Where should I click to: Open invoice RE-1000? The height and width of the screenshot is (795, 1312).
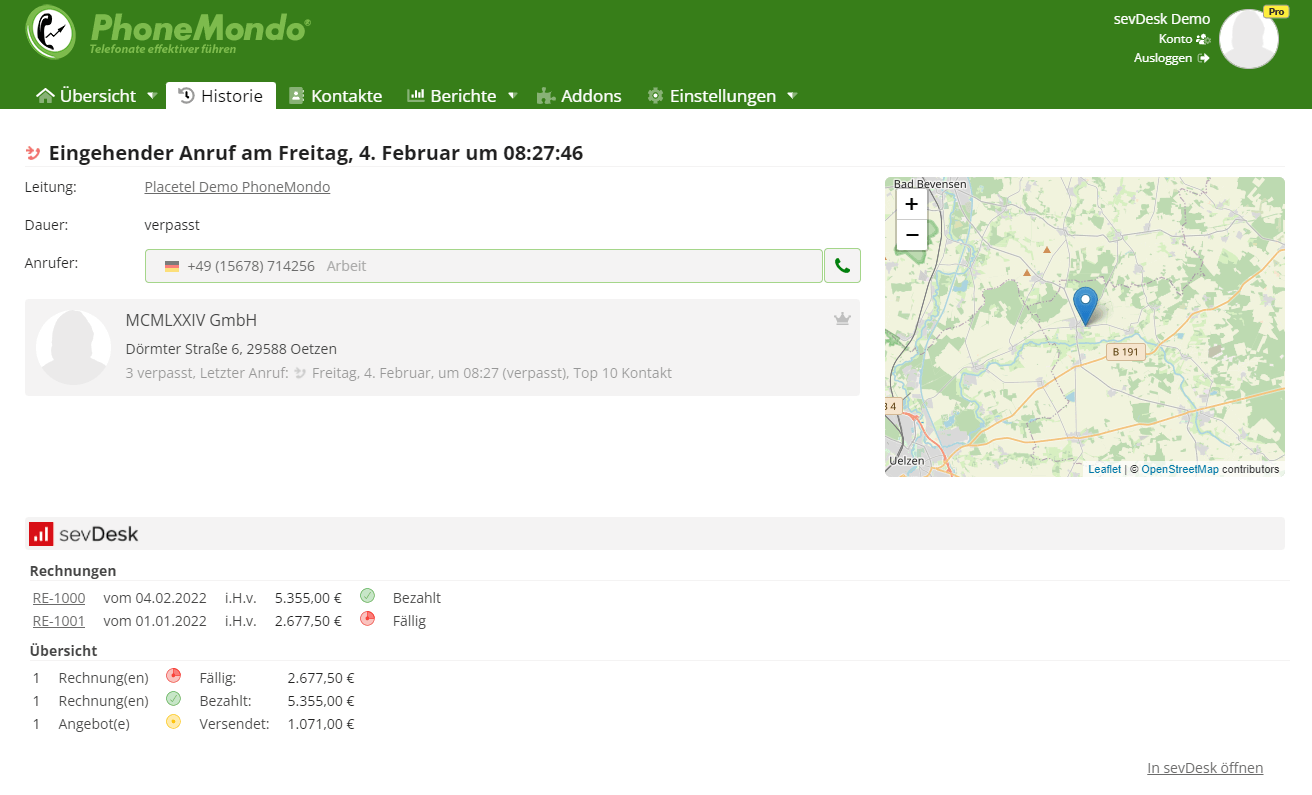coord(59,598)
